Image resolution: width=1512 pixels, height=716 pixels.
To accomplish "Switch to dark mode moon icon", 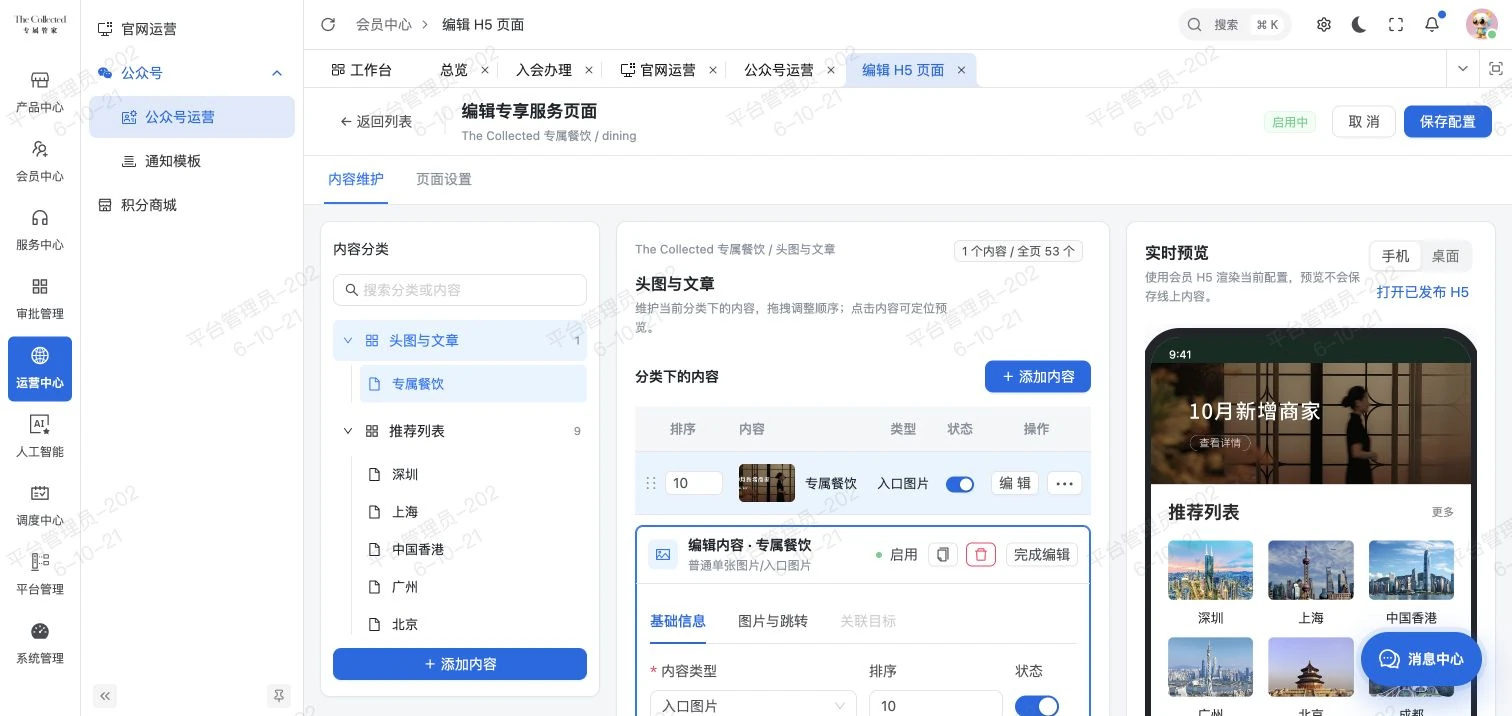I will (1359, 25).
